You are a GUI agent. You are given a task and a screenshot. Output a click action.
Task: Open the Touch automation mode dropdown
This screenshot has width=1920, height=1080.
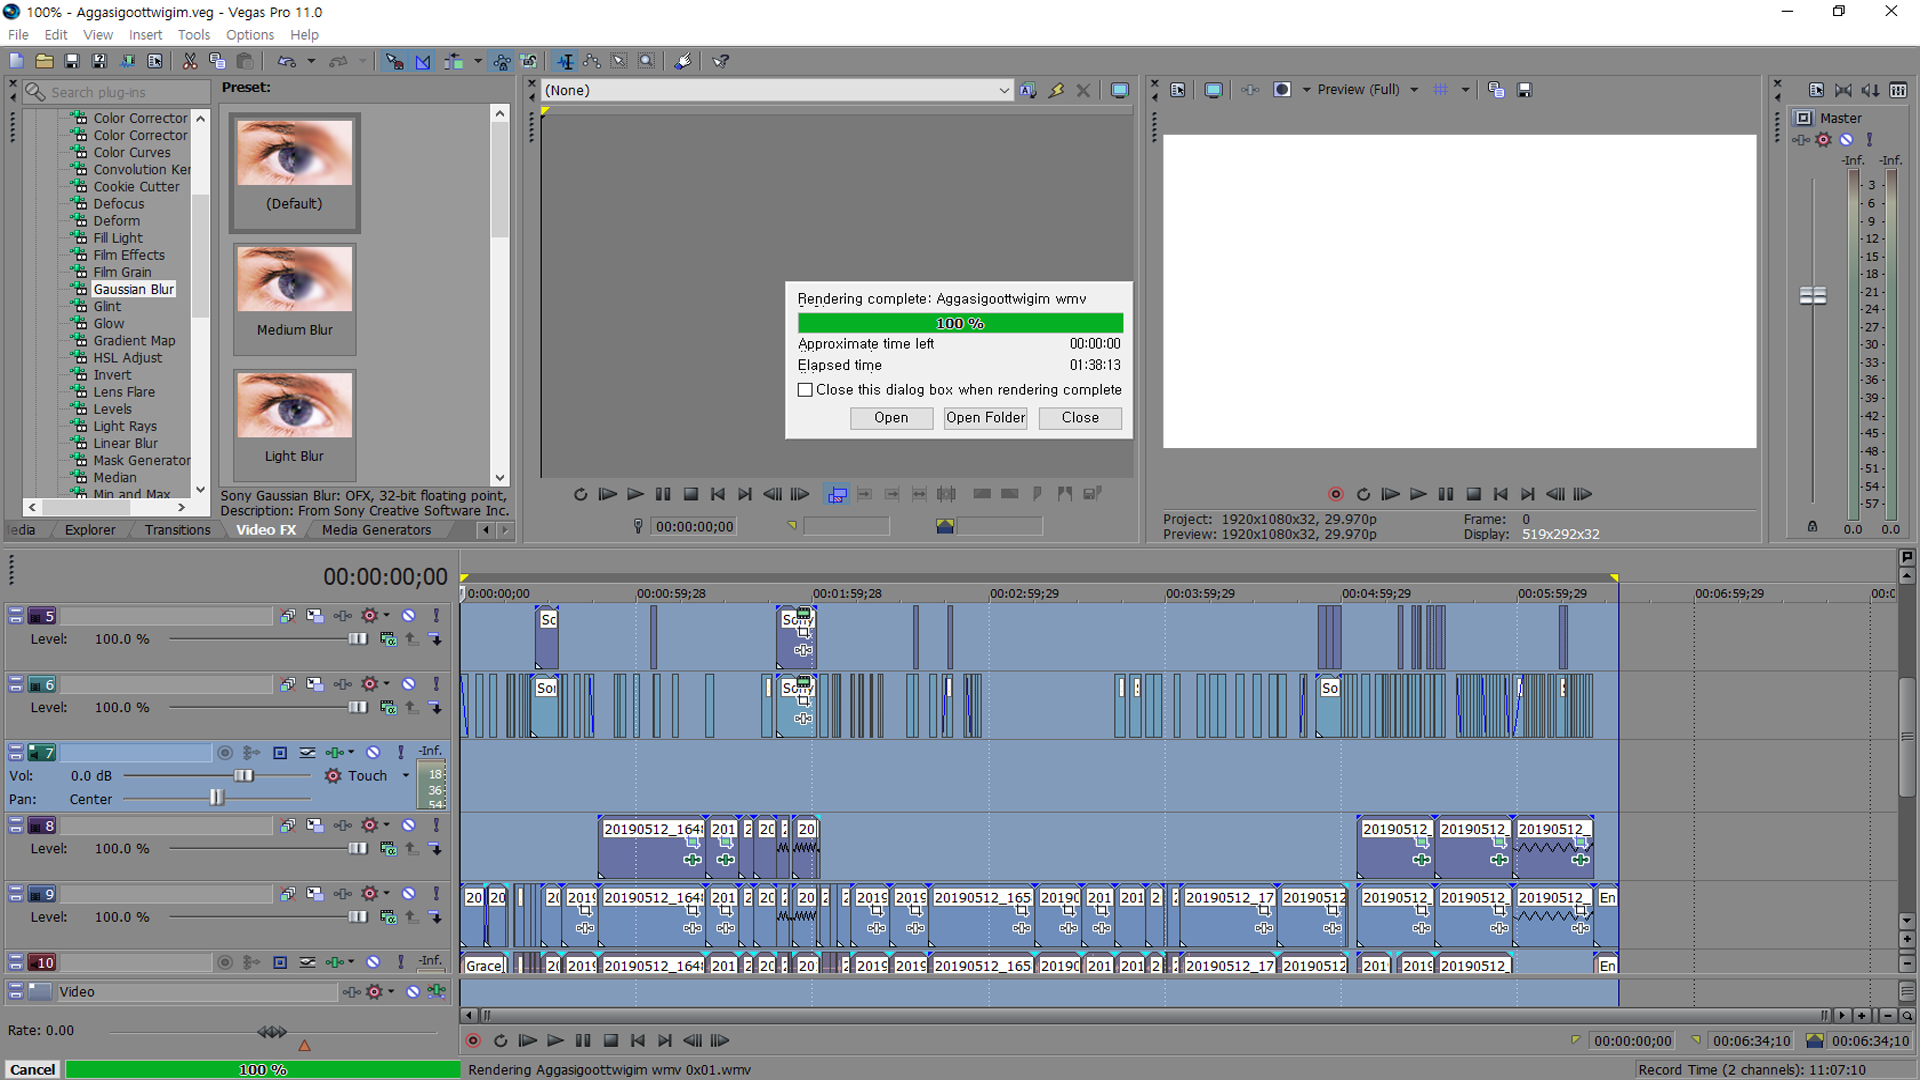click(x=405, y=776)
